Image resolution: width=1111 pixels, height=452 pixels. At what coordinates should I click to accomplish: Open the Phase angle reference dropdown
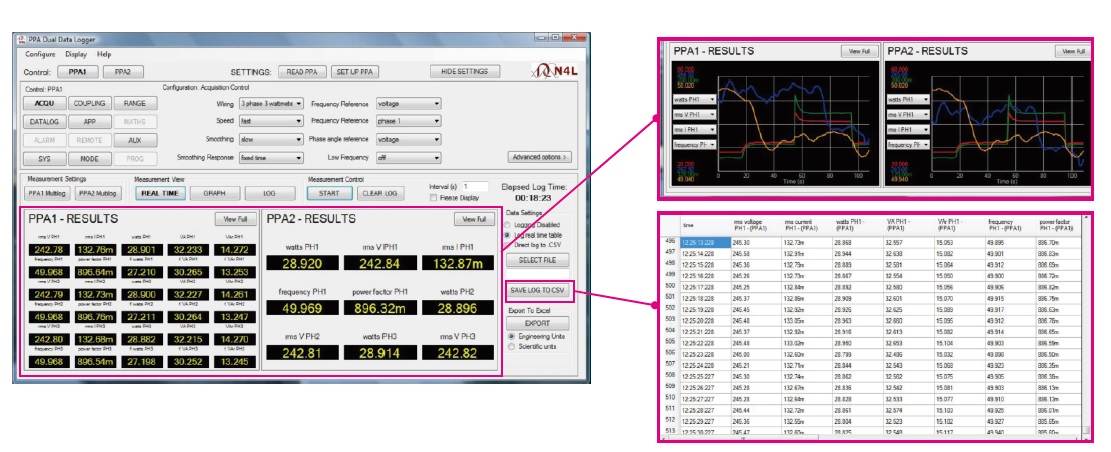pos(409,139)
